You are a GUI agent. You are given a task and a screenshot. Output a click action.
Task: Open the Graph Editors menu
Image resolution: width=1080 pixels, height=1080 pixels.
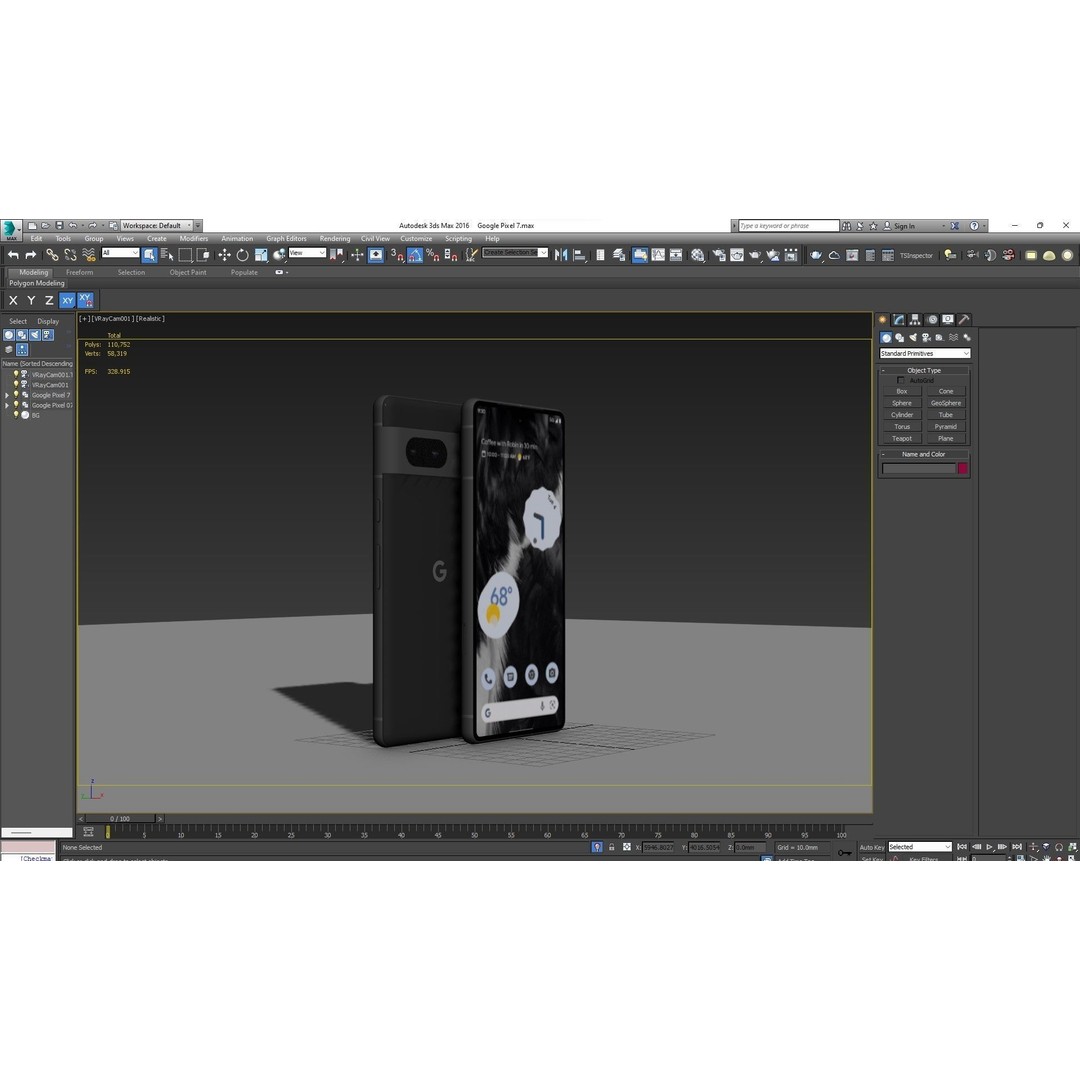287,238
